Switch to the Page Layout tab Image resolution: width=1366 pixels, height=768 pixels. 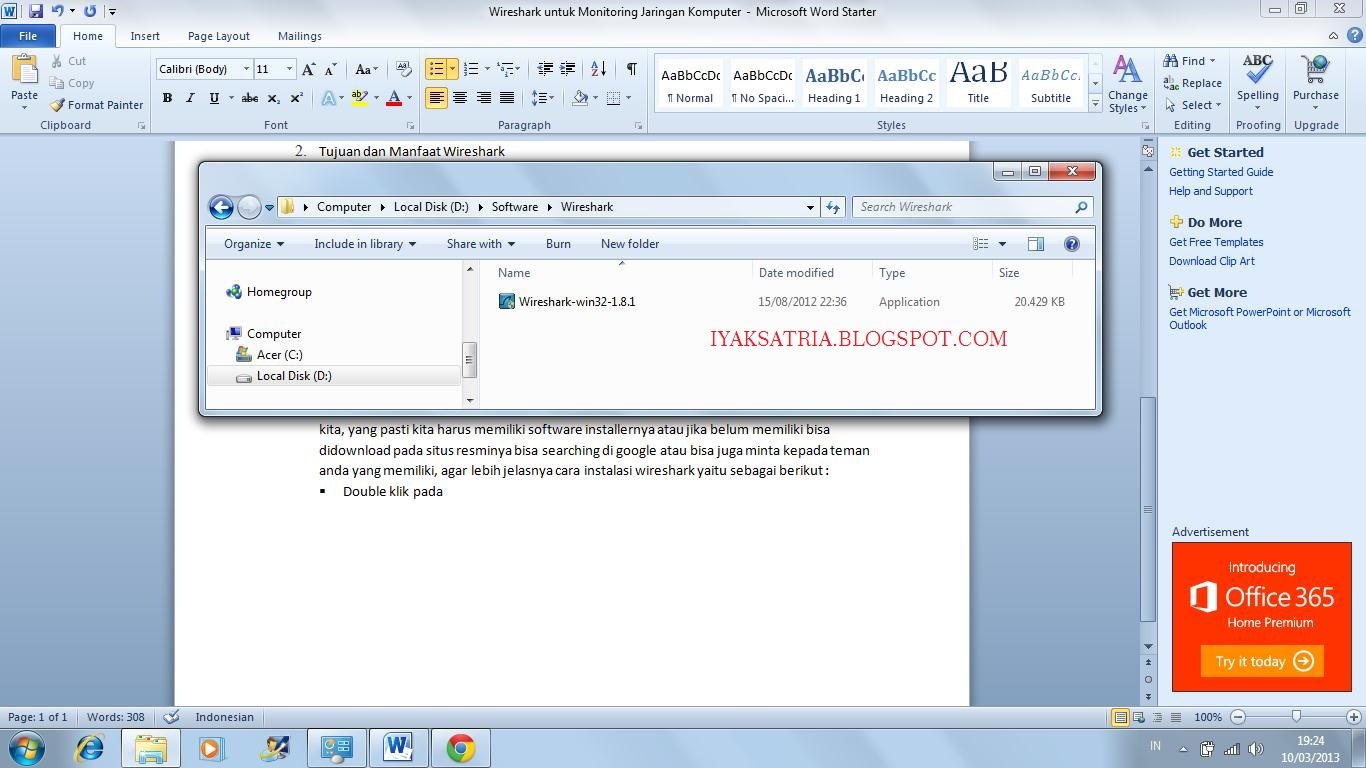click(219, 36)
